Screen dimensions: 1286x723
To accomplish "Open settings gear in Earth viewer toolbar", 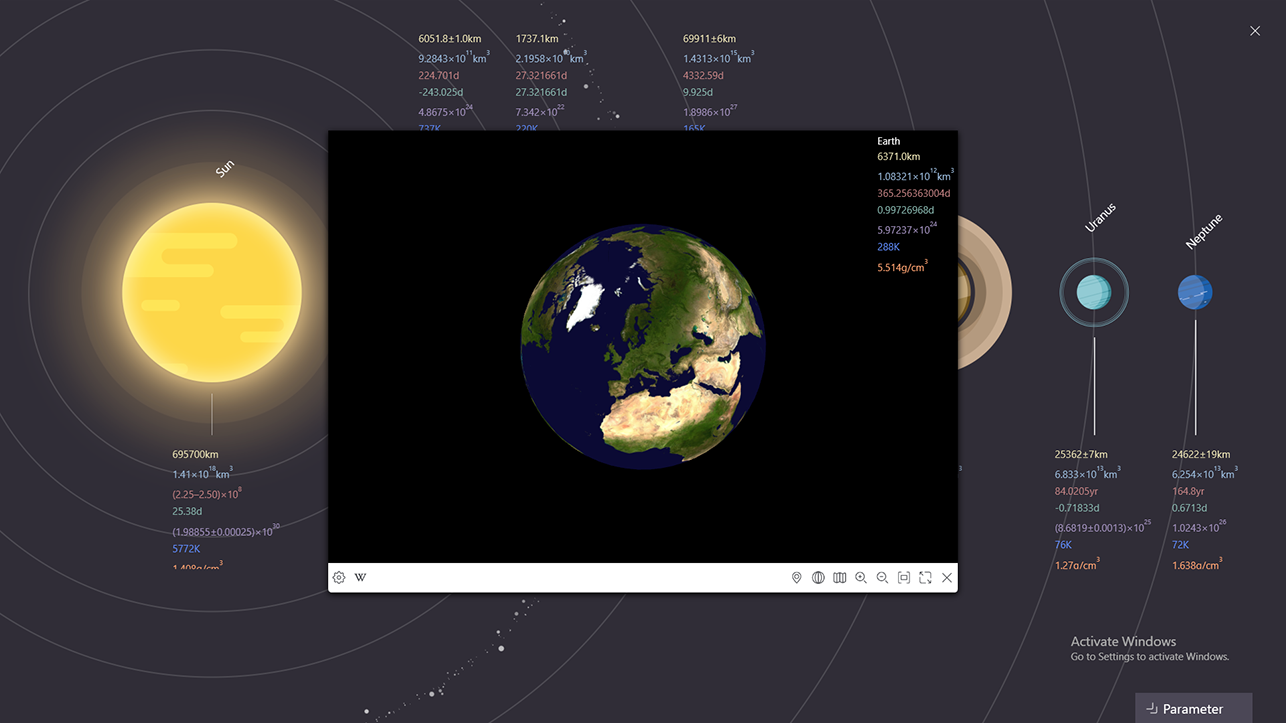I will click(339, 577).
